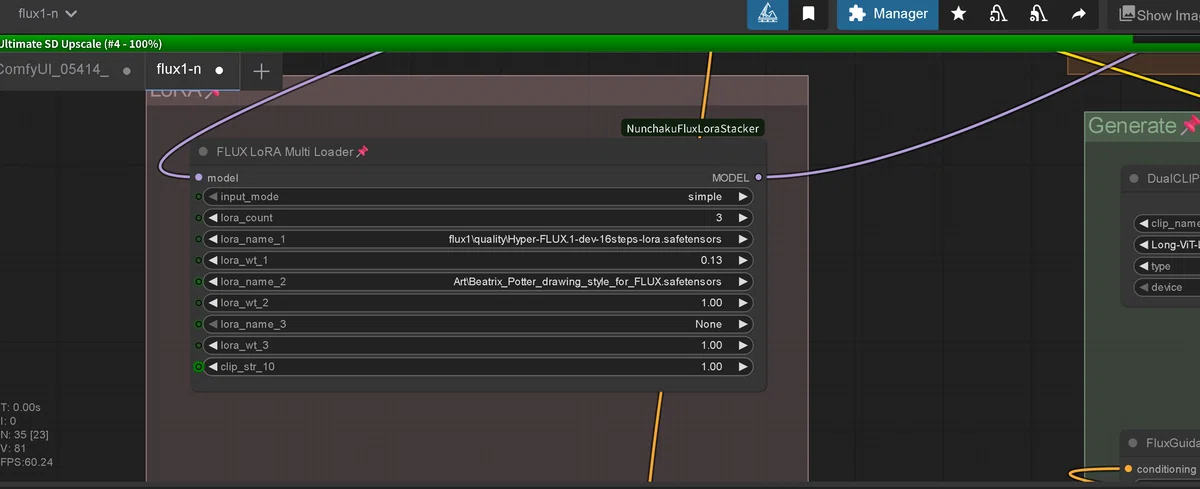The image size is (1200, 489).
Task: Click the FPS:60.24 stat text
Action: point(27,462)
